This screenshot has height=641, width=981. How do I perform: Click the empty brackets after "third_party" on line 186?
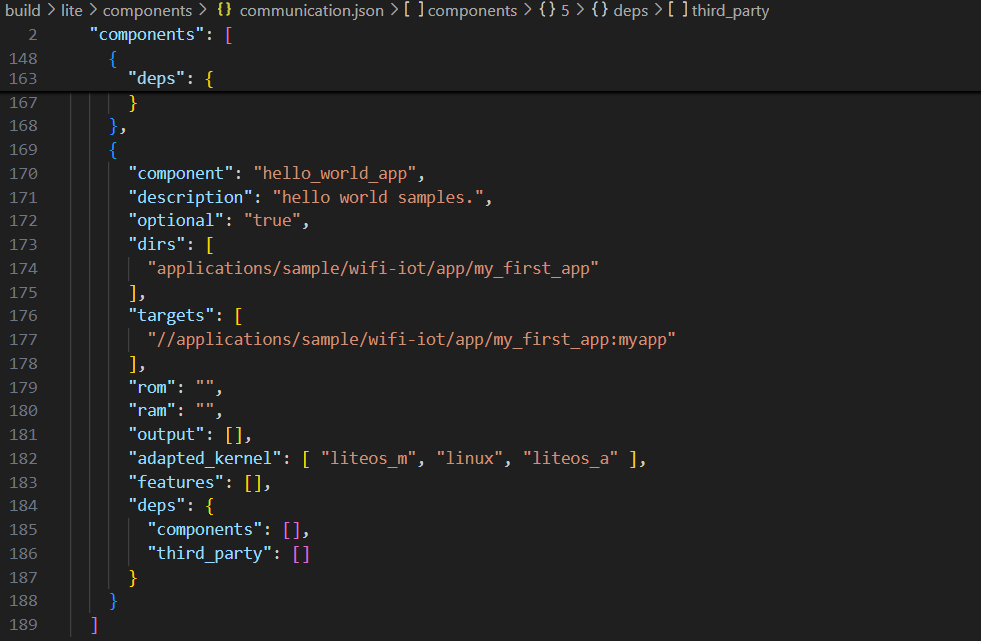301,554
